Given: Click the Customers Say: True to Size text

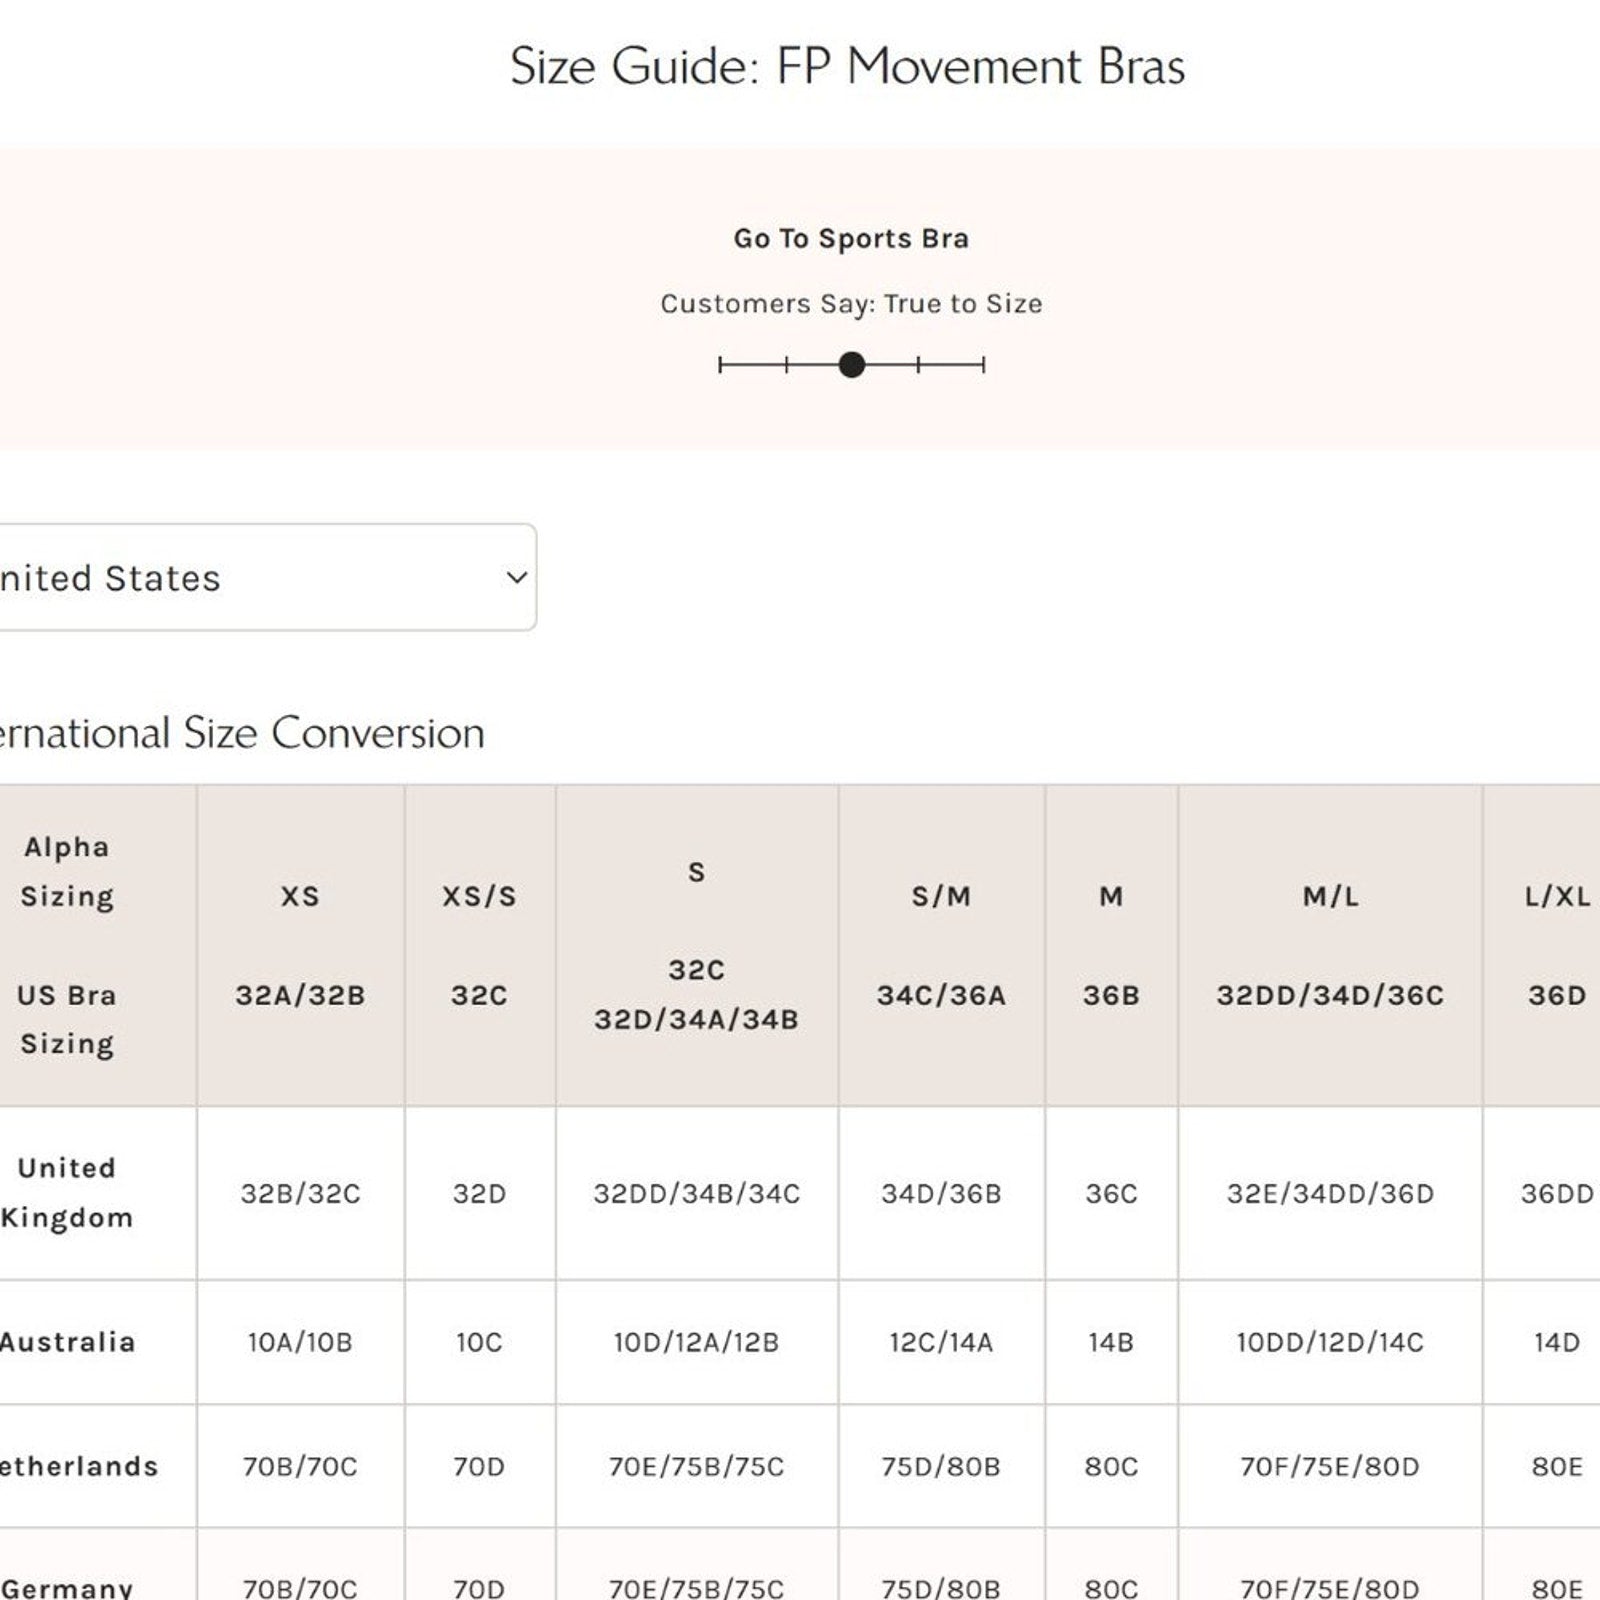Looking at the screenshot, I should (851, 304).
